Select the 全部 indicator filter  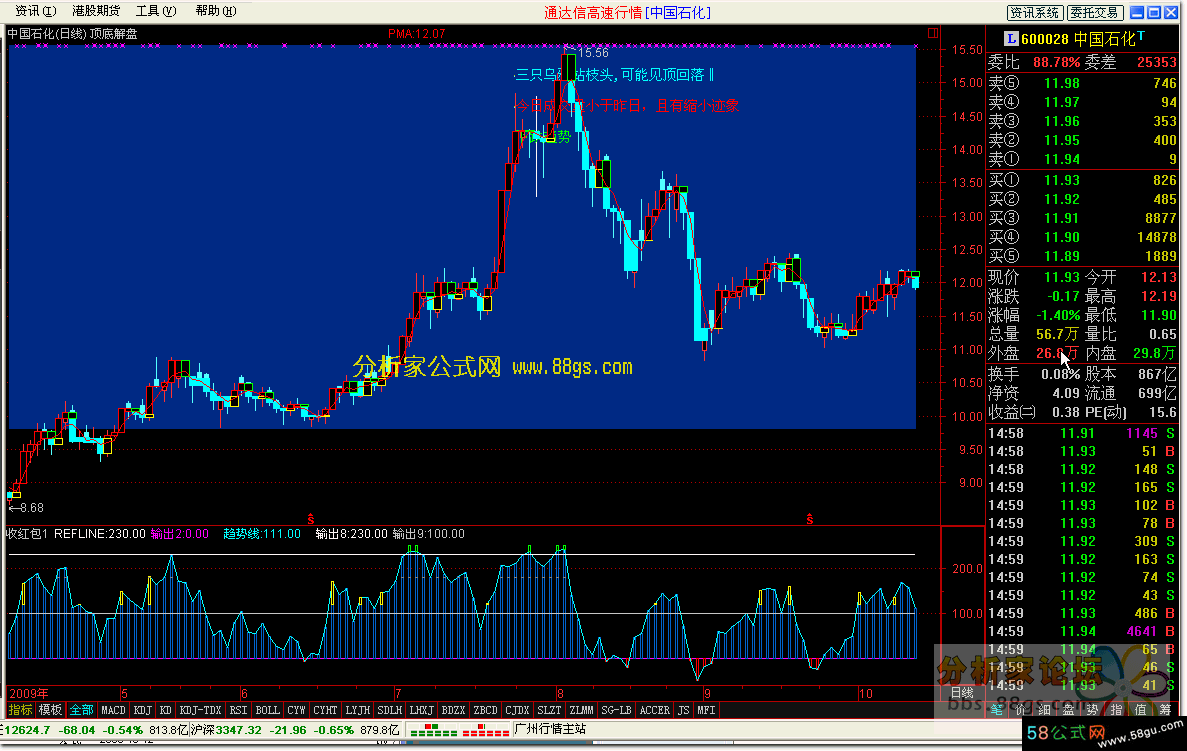click(82, 710)
